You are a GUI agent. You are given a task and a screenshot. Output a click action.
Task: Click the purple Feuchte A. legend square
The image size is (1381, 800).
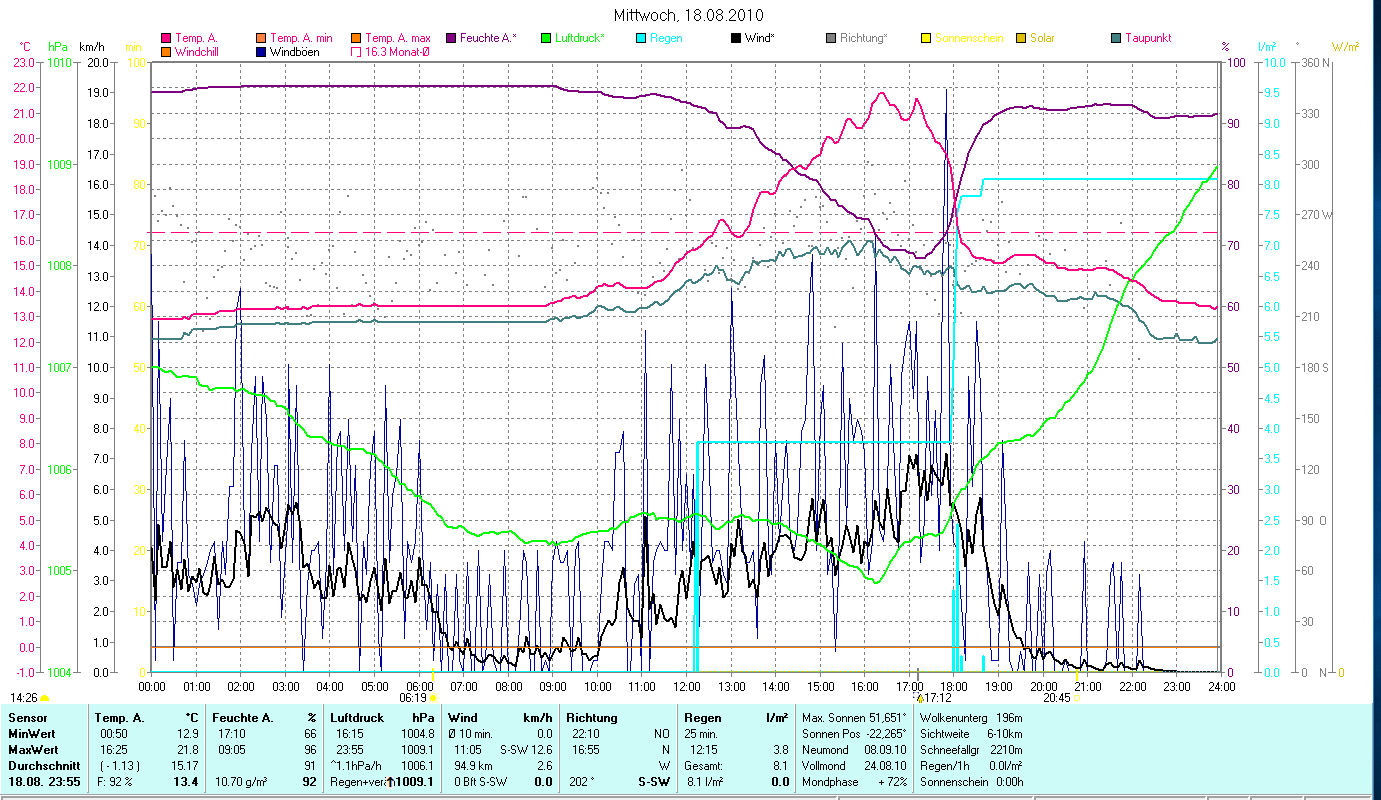pos(451,38)
